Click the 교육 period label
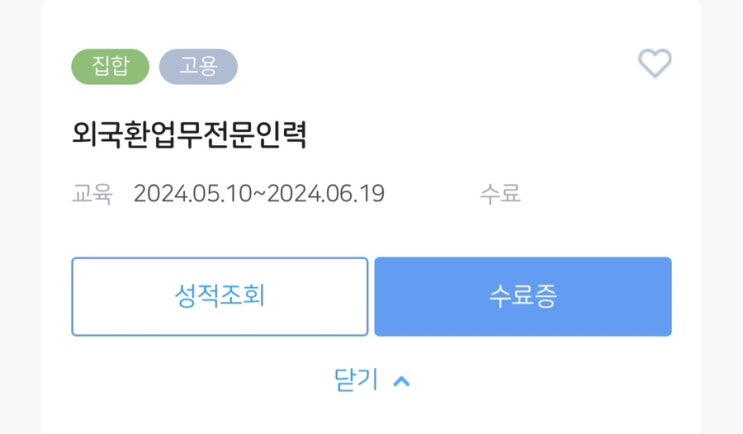This screenshot has width=743, height=434. click(x=92, y=193)
